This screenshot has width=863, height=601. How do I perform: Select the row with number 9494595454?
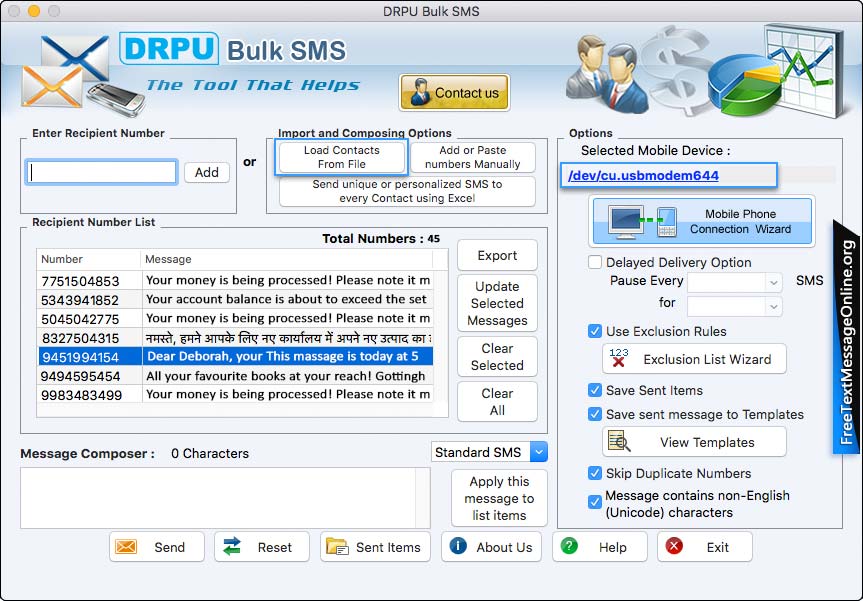pyautogui.click(x=236, y=376)
